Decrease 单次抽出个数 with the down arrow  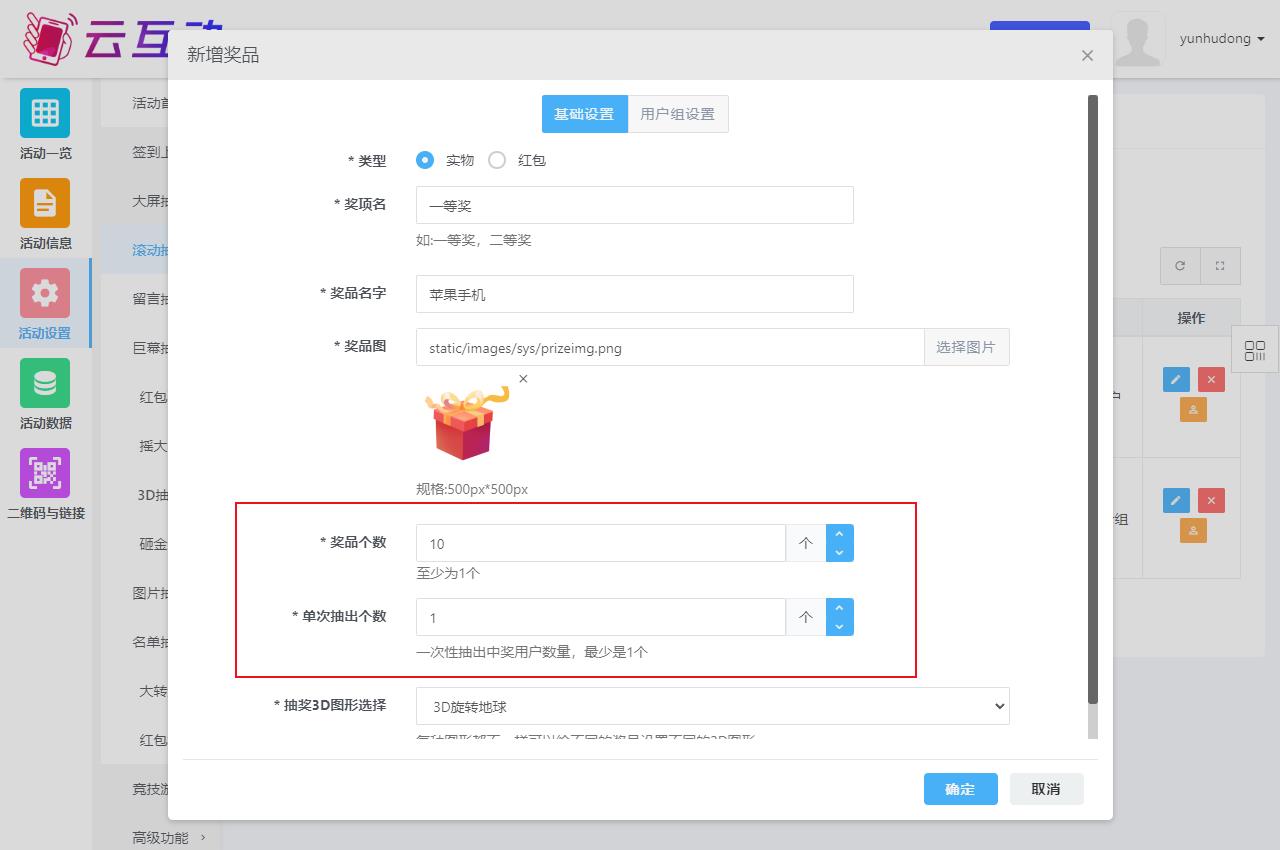839,627
